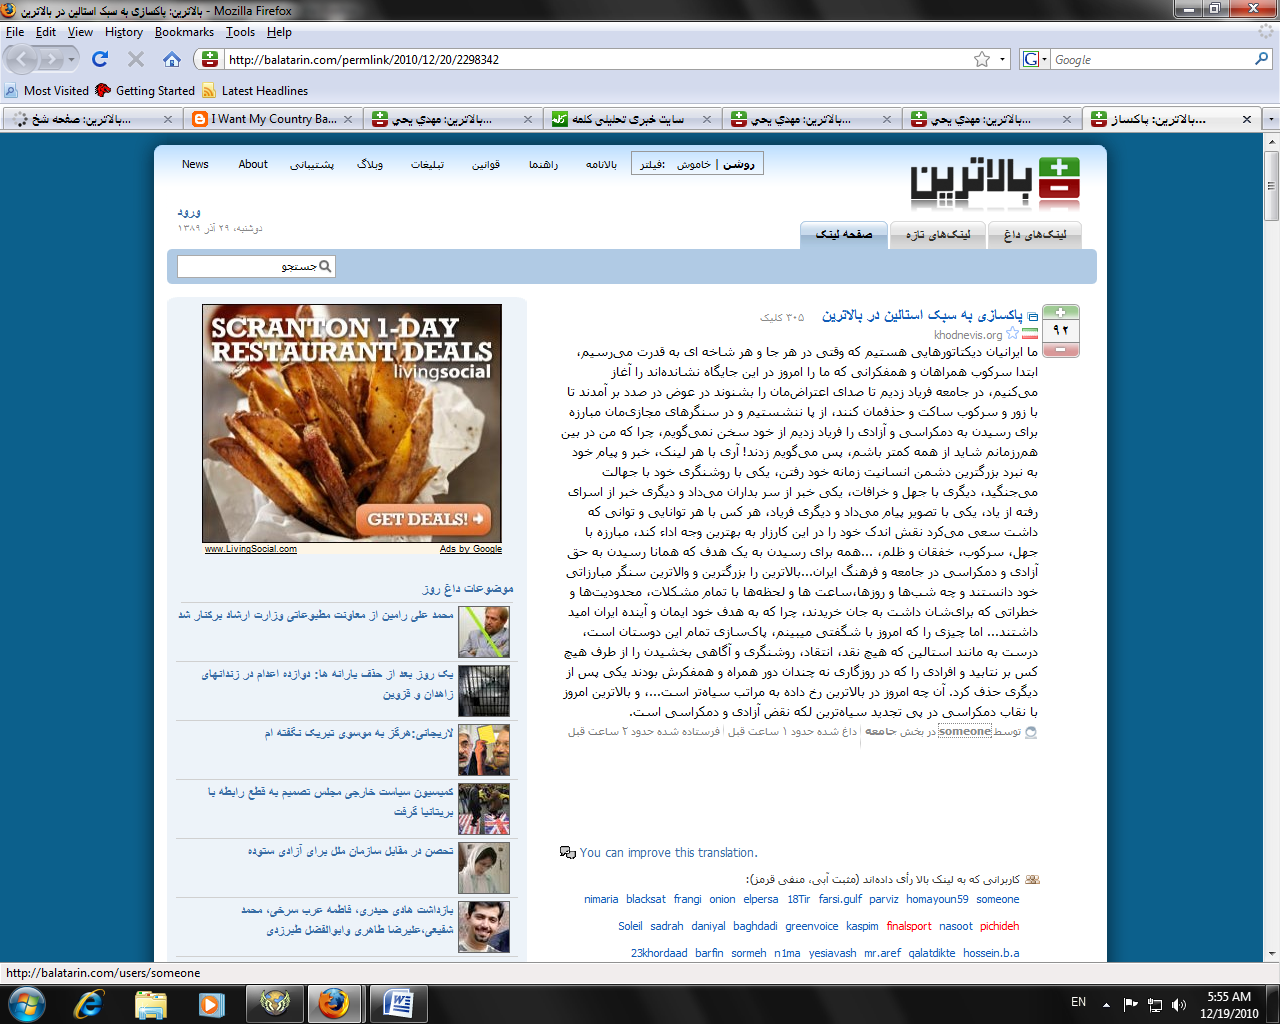
Task: Click the volume icon in system tray
Action: click(x=1179, y=1004)
